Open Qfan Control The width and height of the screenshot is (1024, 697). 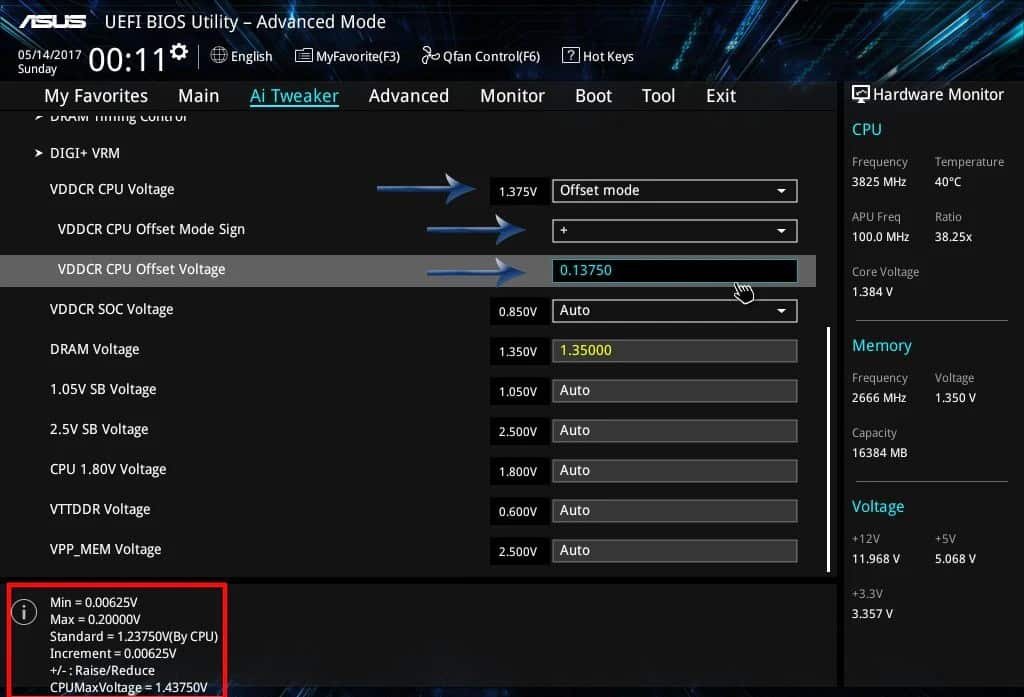coord(480,56)
